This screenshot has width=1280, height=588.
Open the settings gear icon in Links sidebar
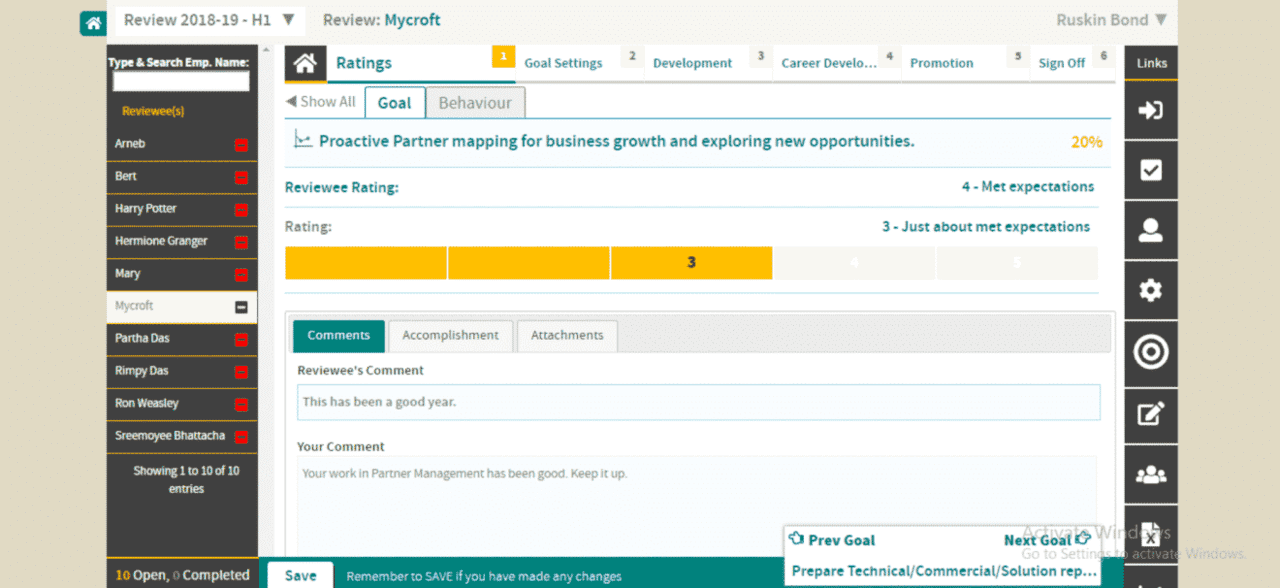pyautogui.click(x=1151, y=291)
